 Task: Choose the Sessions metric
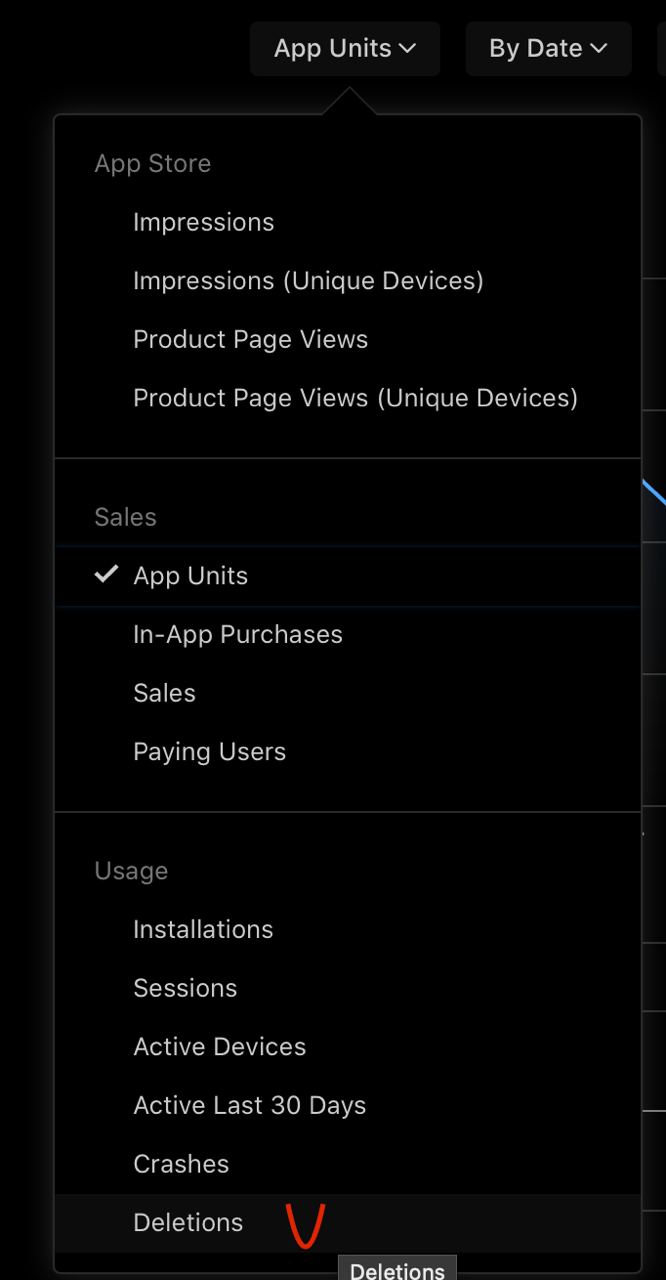185,988
